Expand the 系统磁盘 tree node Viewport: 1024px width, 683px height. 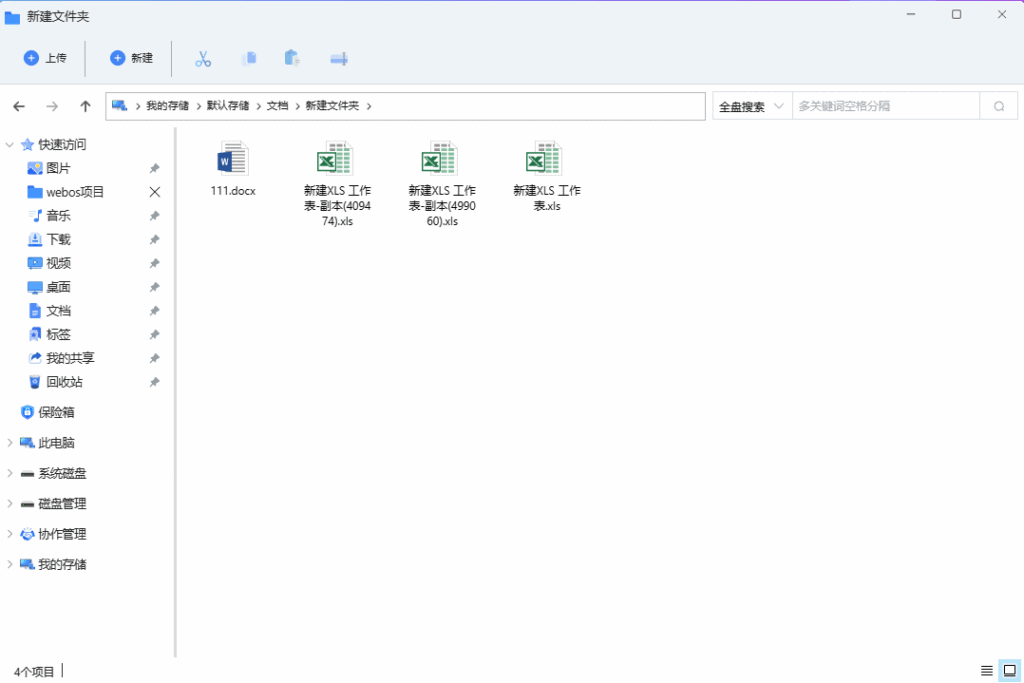click(x=10, y=473)
